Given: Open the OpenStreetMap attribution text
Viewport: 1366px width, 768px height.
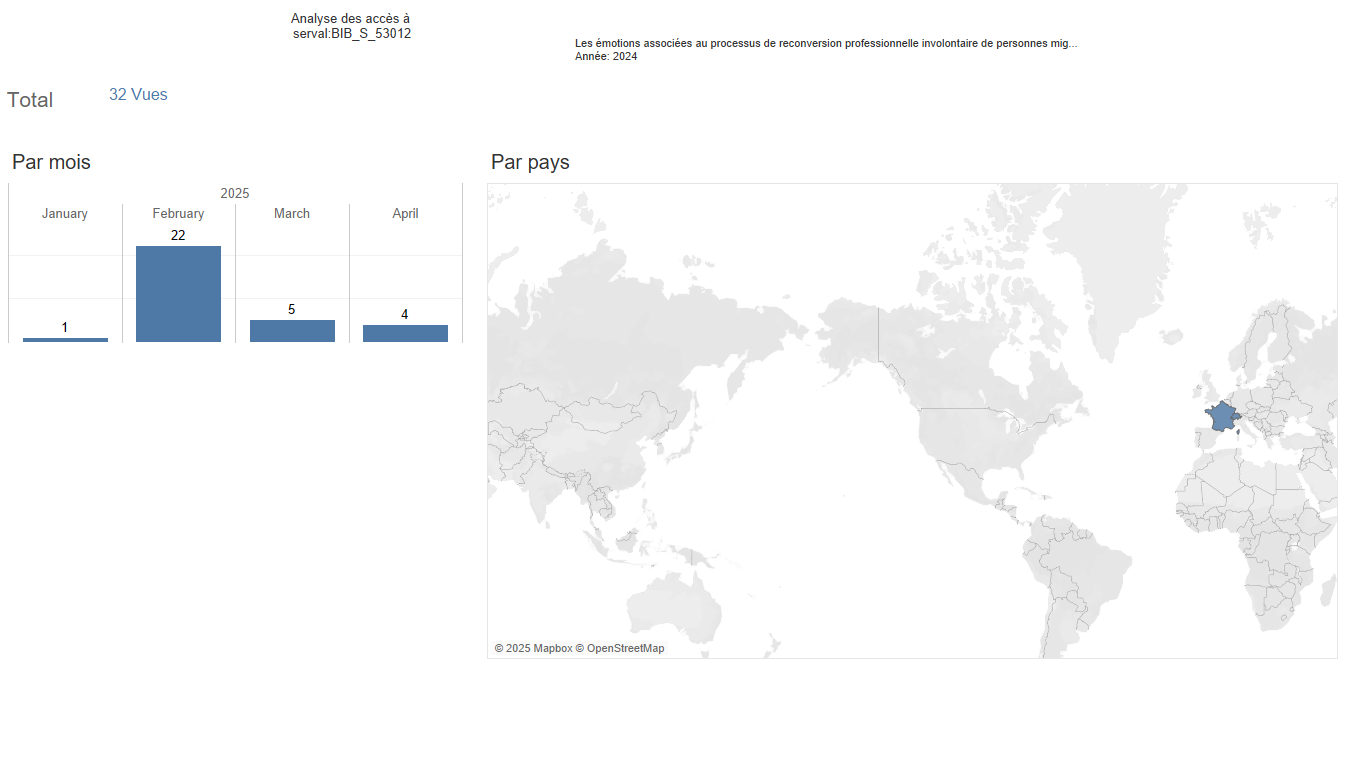Looking at the screenshot, I should (620, 649).
